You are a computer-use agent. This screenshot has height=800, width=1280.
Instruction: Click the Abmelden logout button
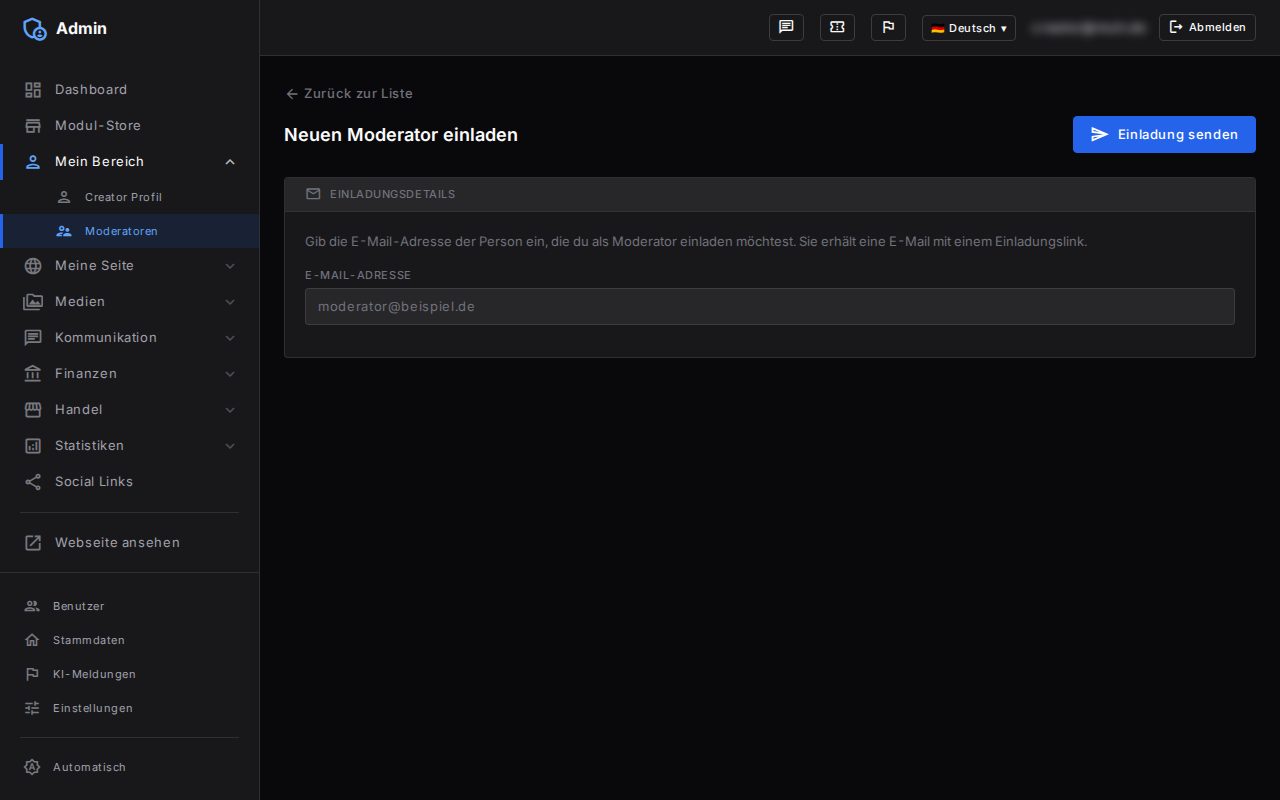click(1207, 28)
